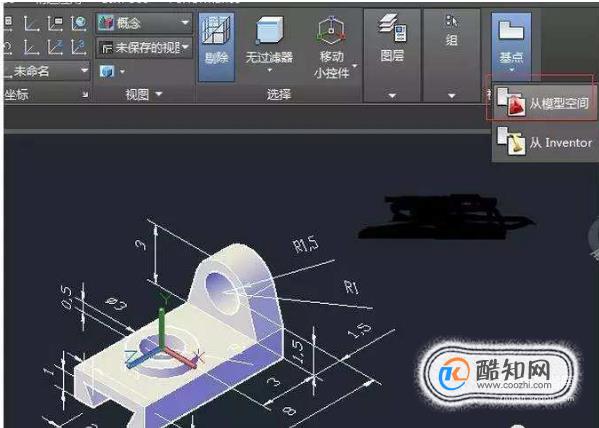Select the 无过滤器 filter cube icon

[x=270, y=29]
